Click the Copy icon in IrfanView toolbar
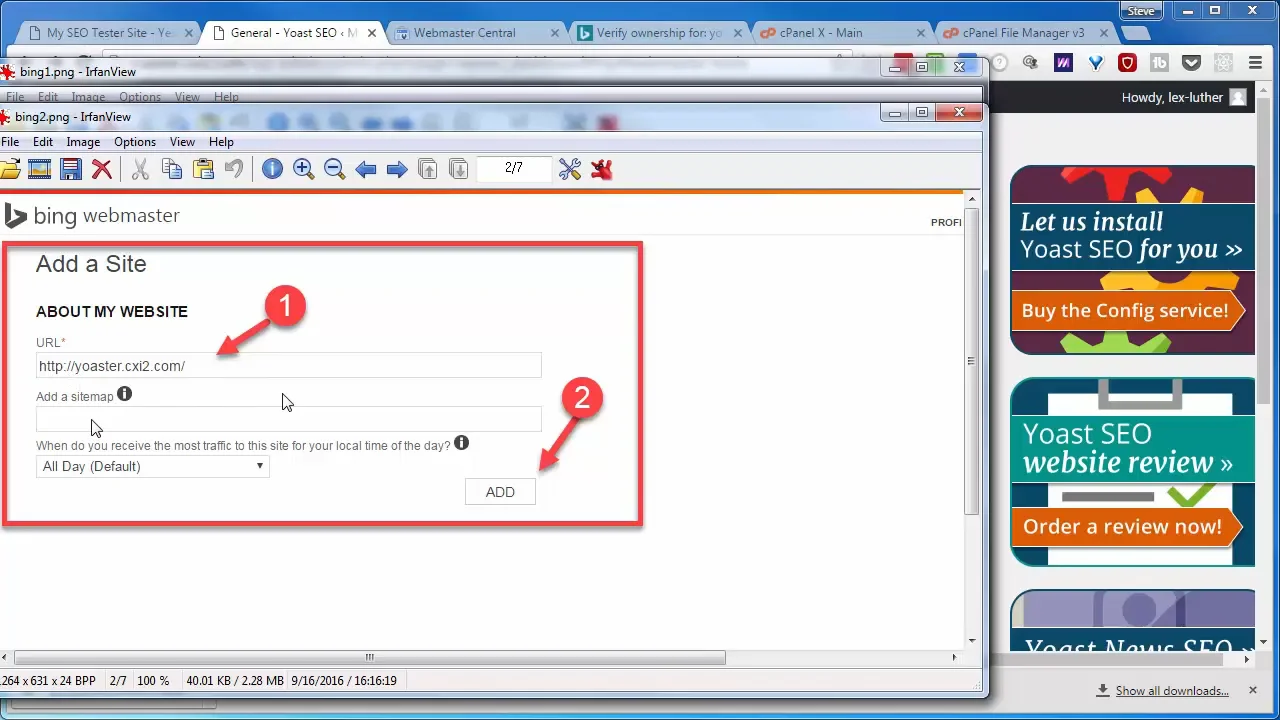1280x720 pixels. (x=172, y=169)
